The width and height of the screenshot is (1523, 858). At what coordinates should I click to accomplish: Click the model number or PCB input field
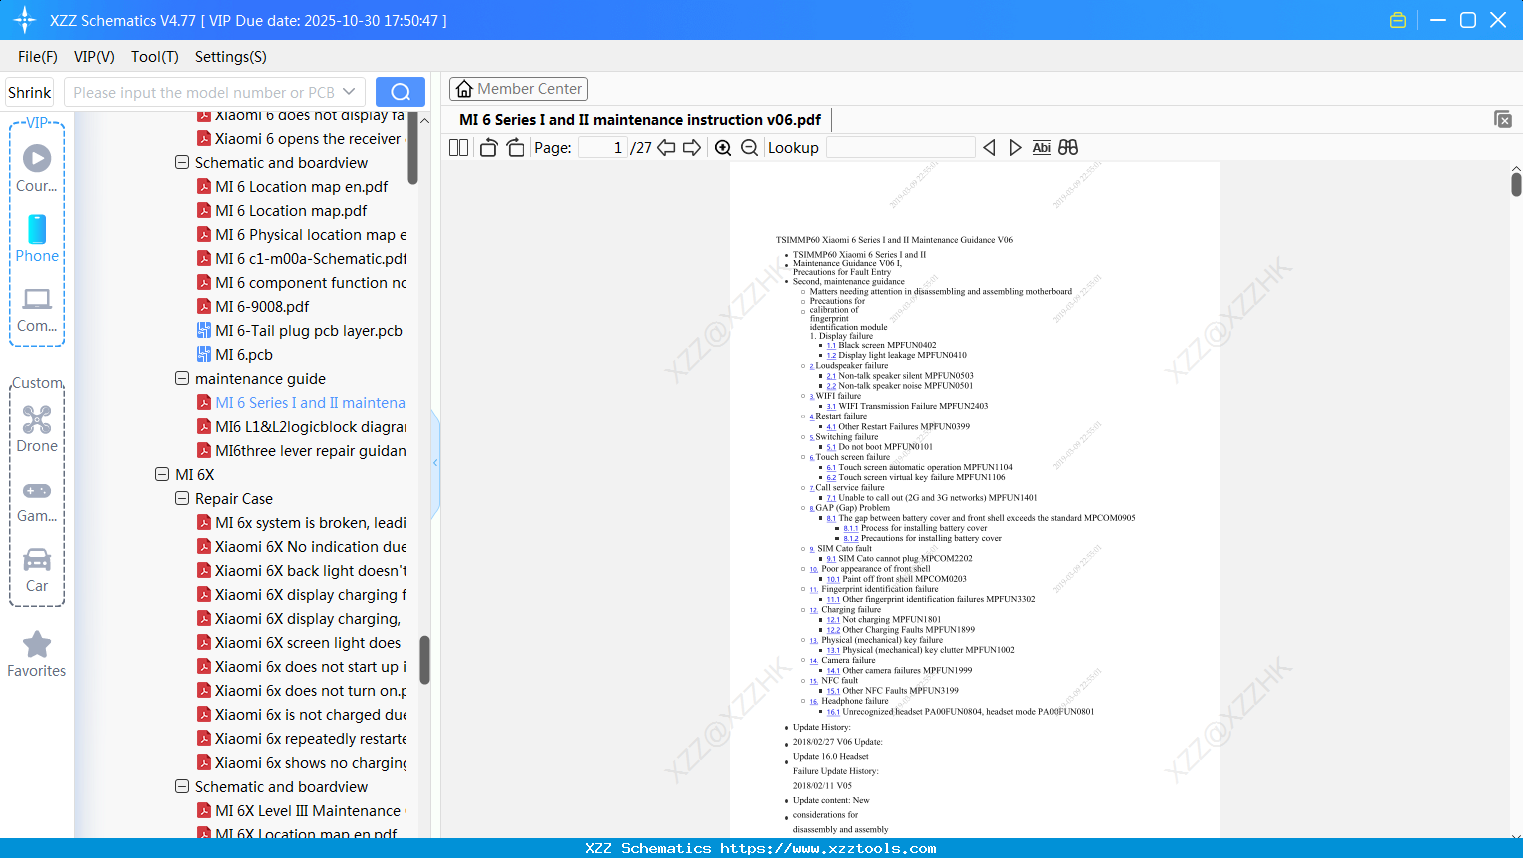click(203, 92)
